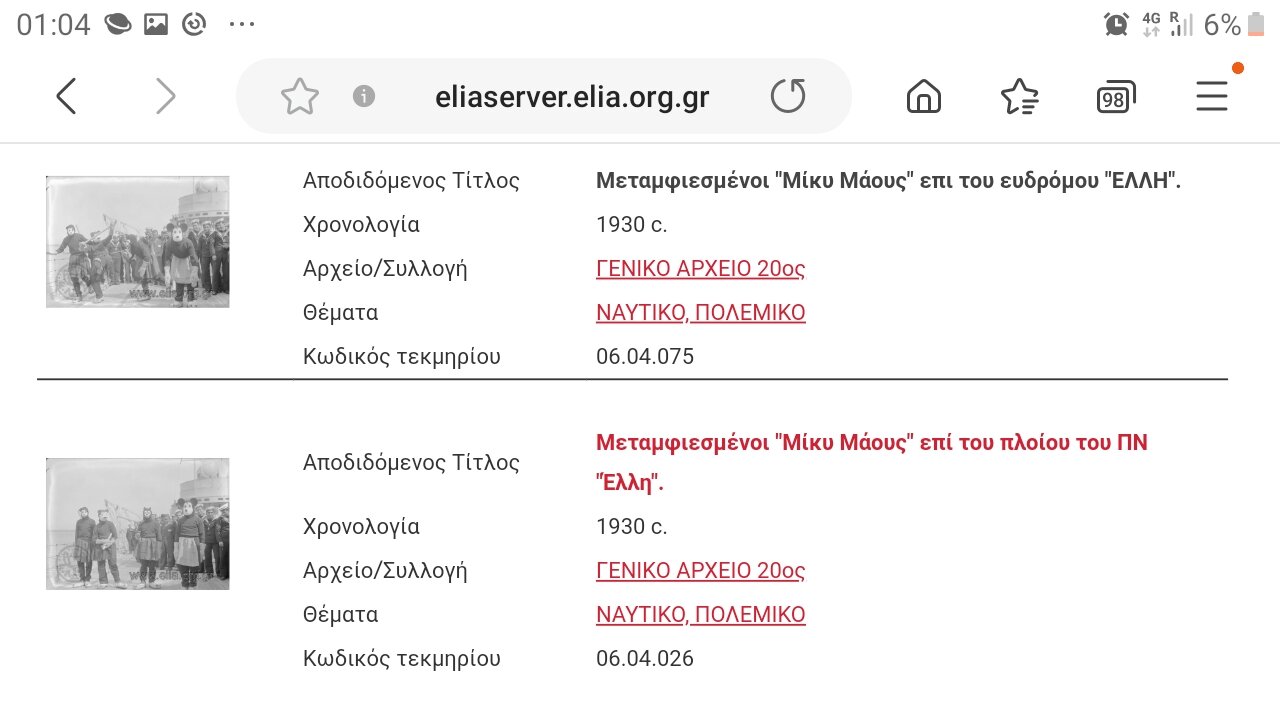The height and width of the screenshot is (720, 1280).
Task: Tap the forward navigation arrow
Action: coord(165,97)
